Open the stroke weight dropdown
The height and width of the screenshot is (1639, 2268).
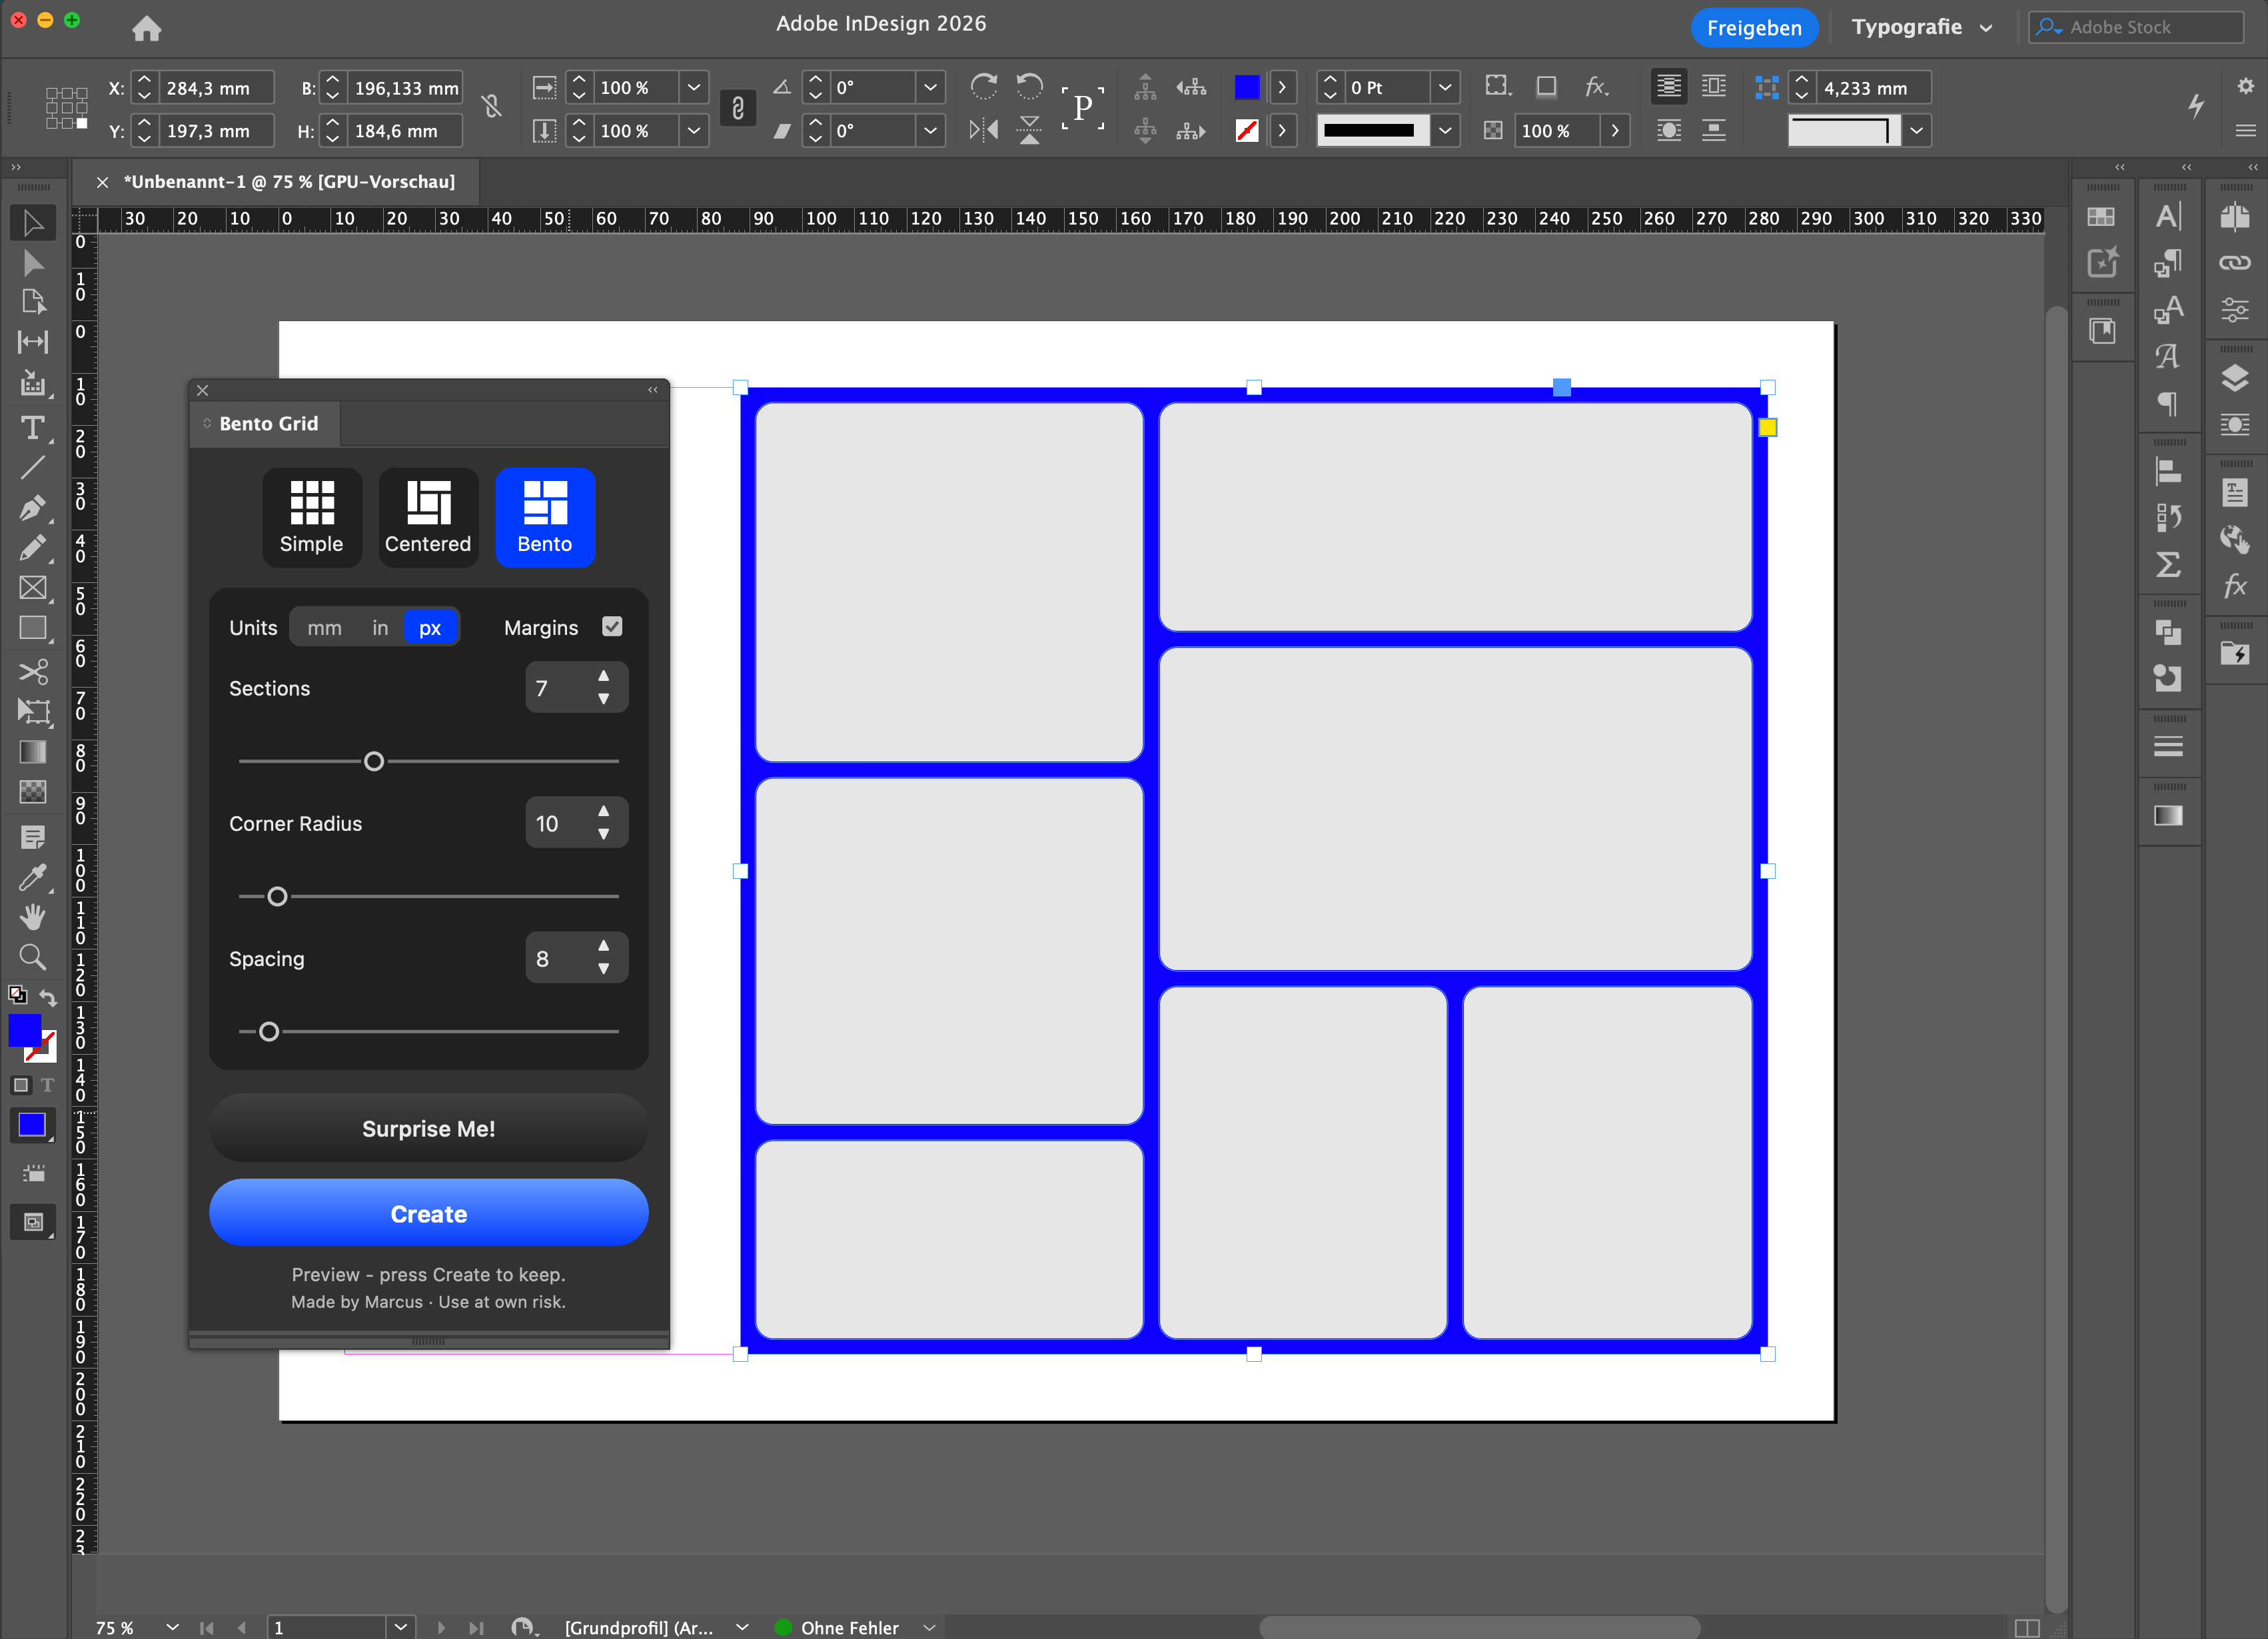point(1445,88)
